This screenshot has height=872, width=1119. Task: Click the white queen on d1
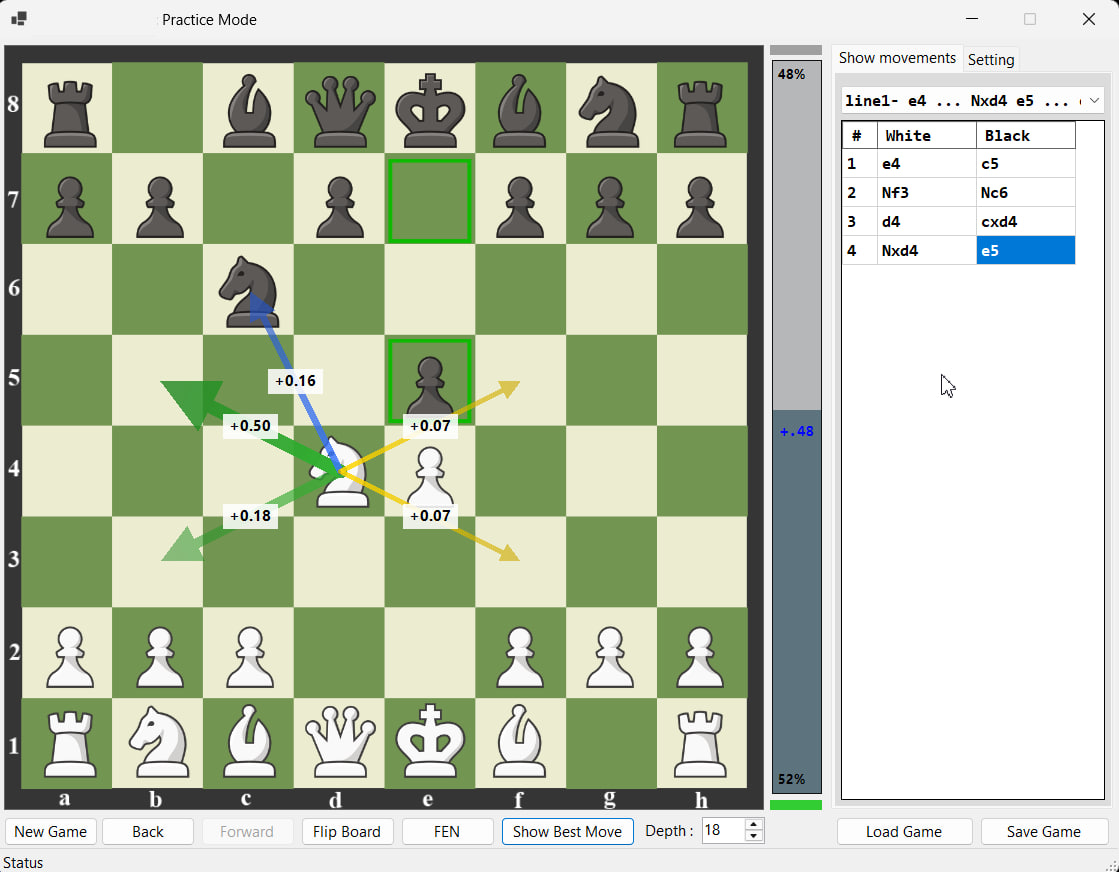point(340,742)
